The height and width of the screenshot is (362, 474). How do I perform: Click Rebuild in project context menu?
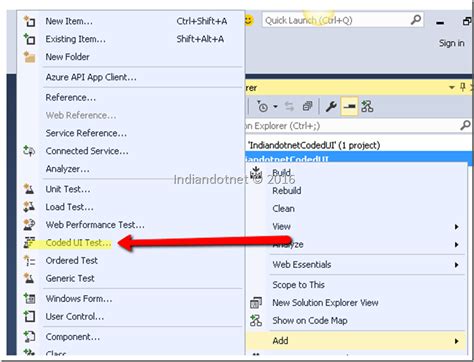tap(287, 191)
